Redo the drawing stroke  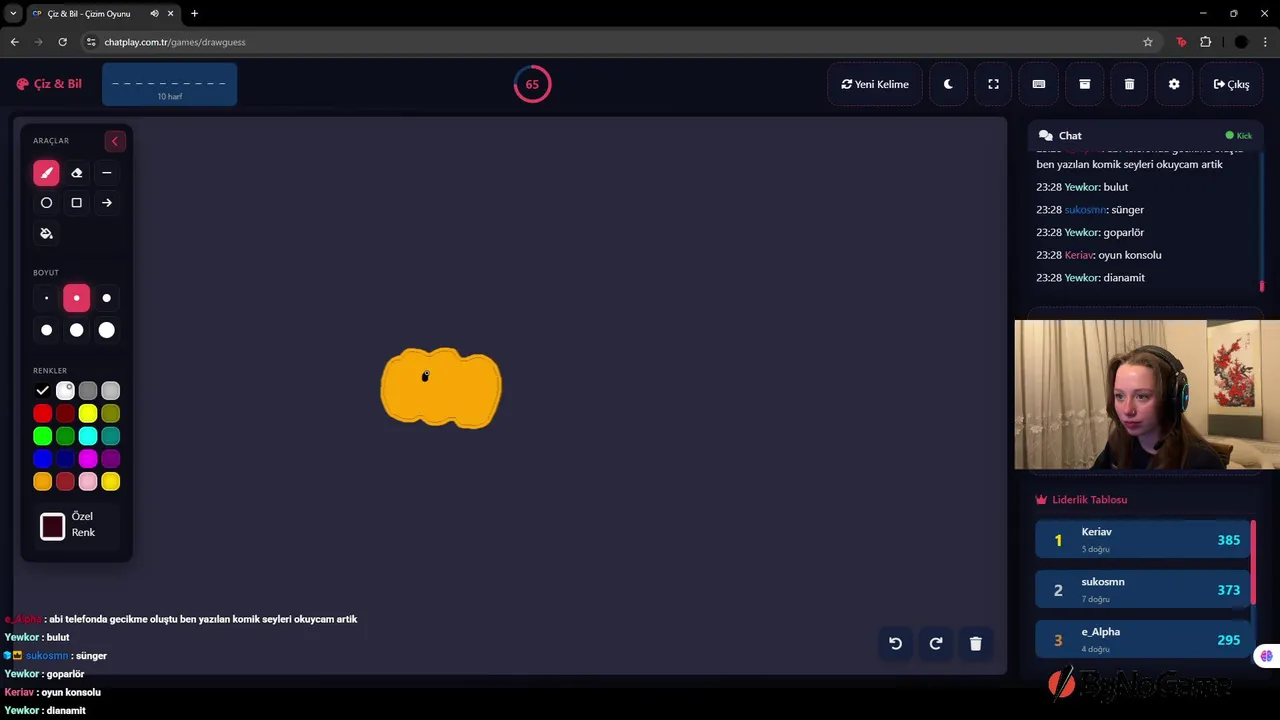(936, 644)
